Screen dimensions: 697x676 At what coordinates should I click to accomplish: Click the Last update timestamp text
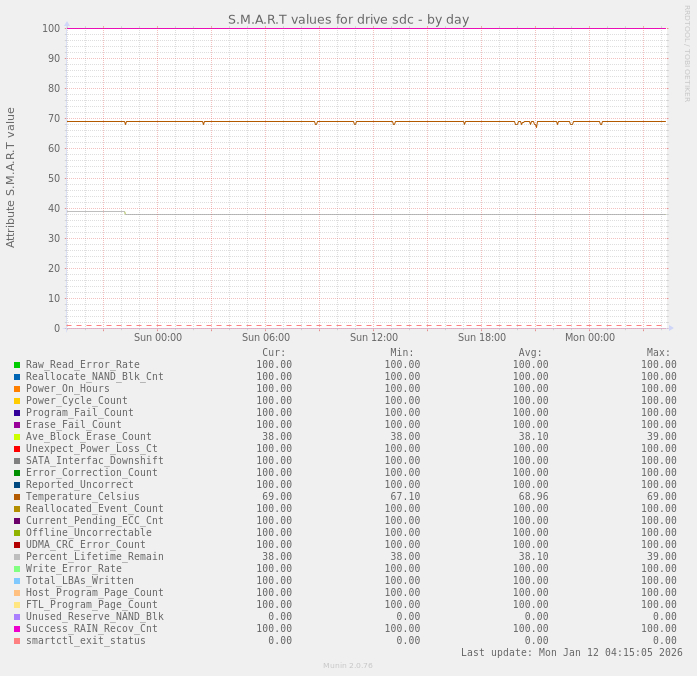tap(571, 653)
